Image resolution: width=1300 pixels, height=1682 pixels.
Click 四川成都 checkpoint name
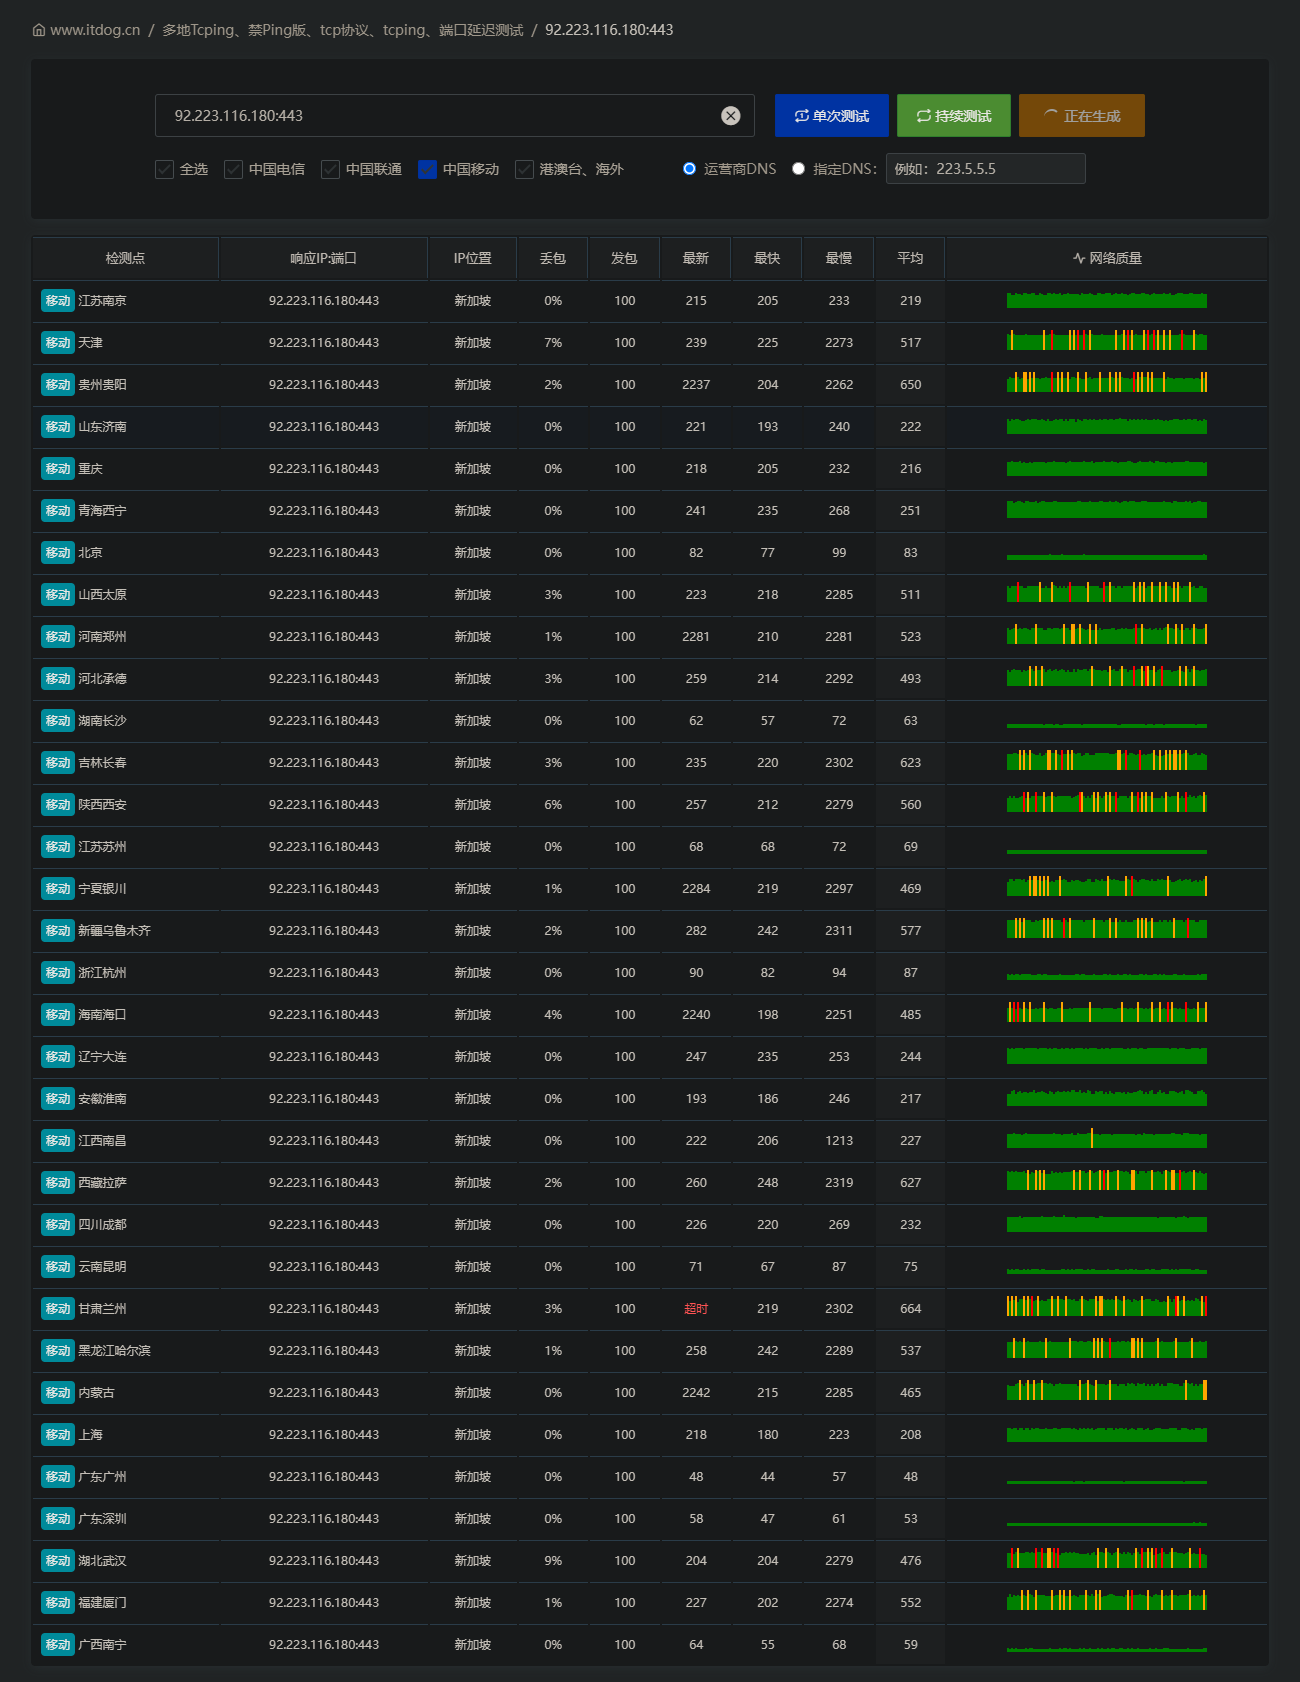[102, 1225]
